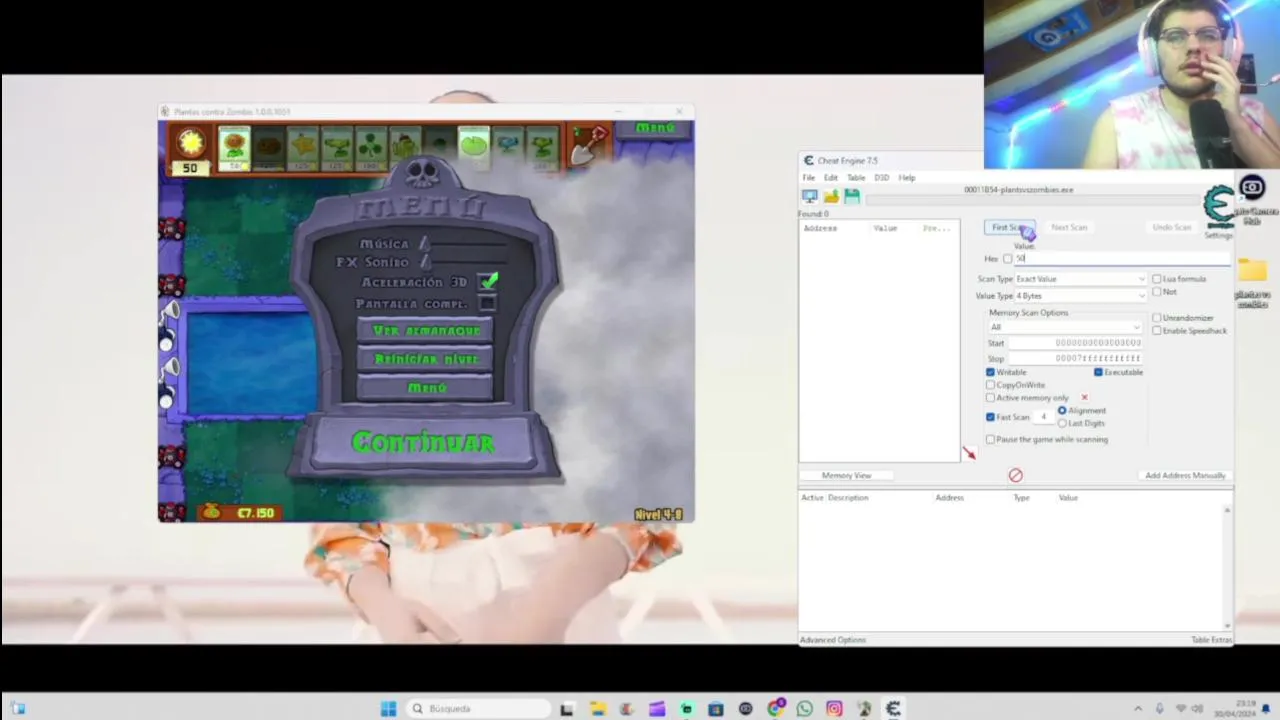Click the open folder icon in Cheat Engine
The width and height of the screenshot is (1280, 720).
(x=831, y=196)
